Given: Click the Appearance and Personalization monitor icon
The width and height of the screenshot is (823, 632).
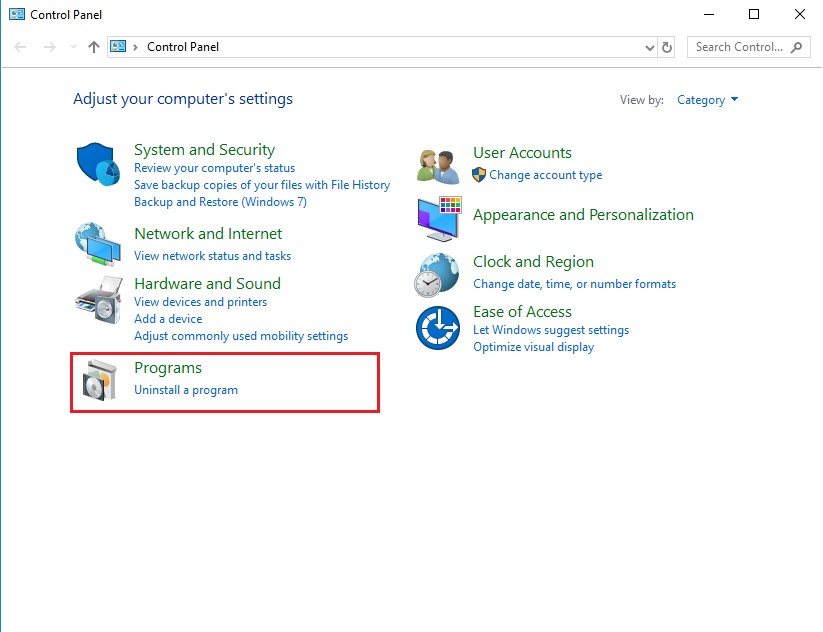Looking at the screenshot, I should (x=438, y=218).
